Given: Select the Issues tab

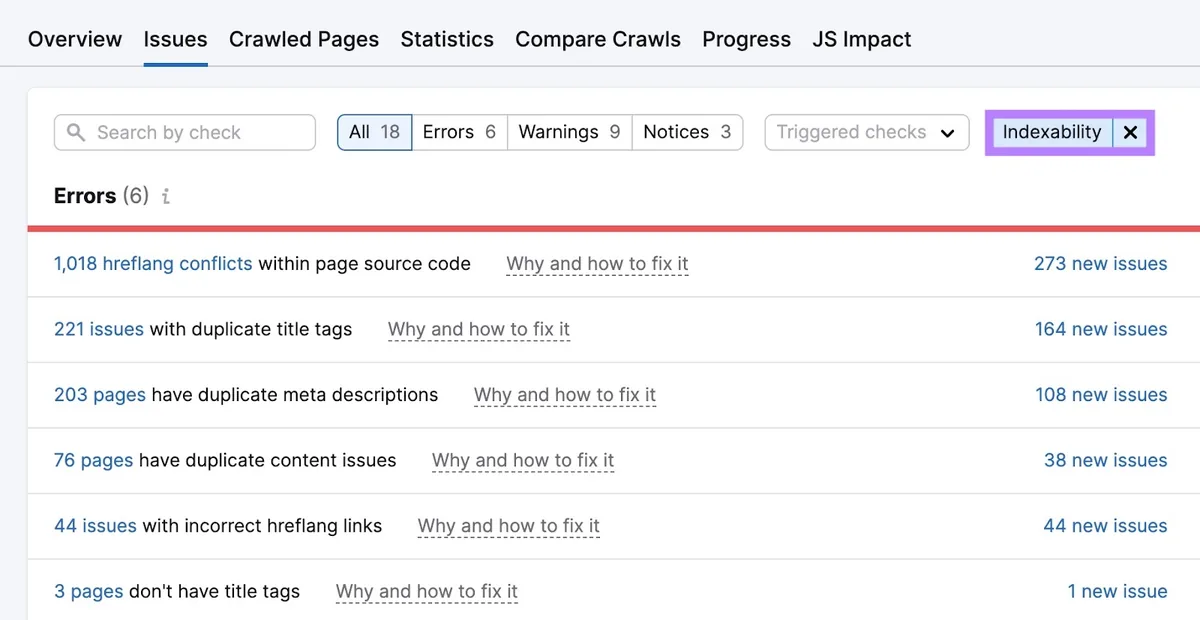Looking at the screenshot, I should (176, 39).
